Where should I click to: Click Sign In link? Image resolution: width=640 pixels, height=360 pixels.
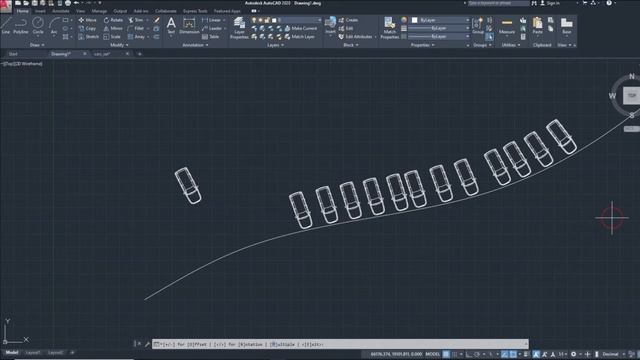(x=550, y=3)
